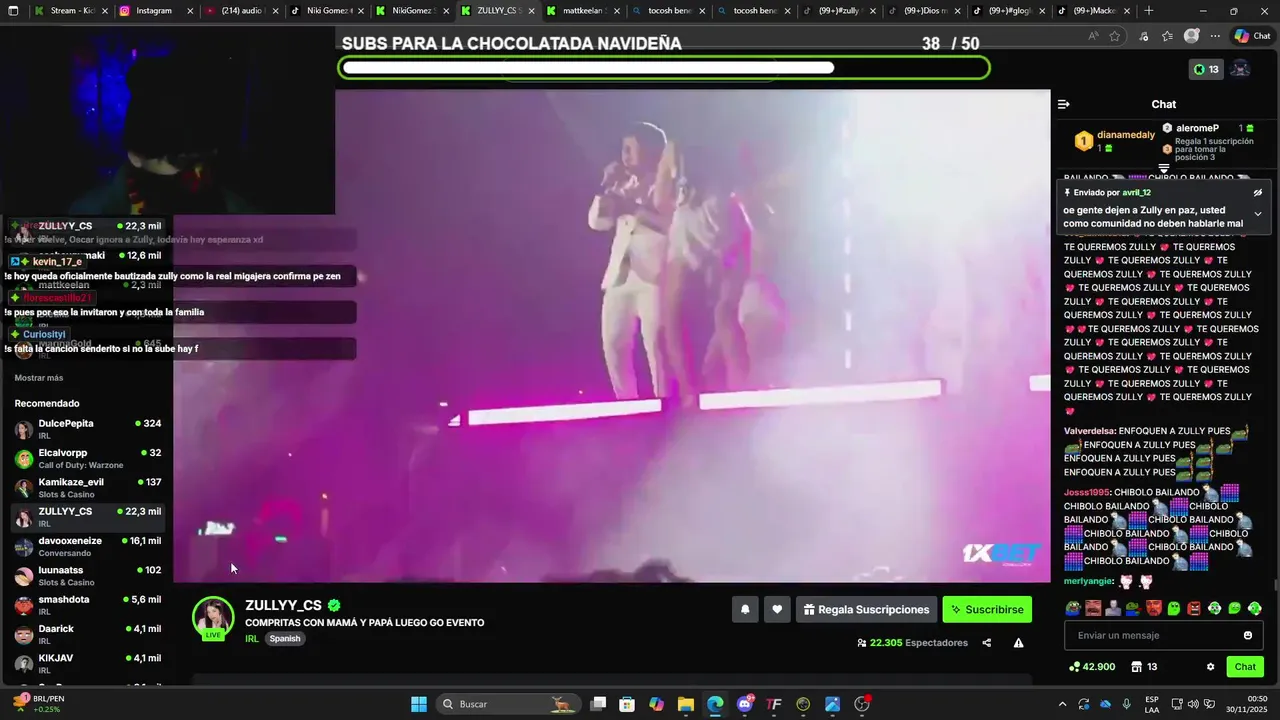
Task: Toggle Read aloud icon in address bar
Action: click(1093, 36)
